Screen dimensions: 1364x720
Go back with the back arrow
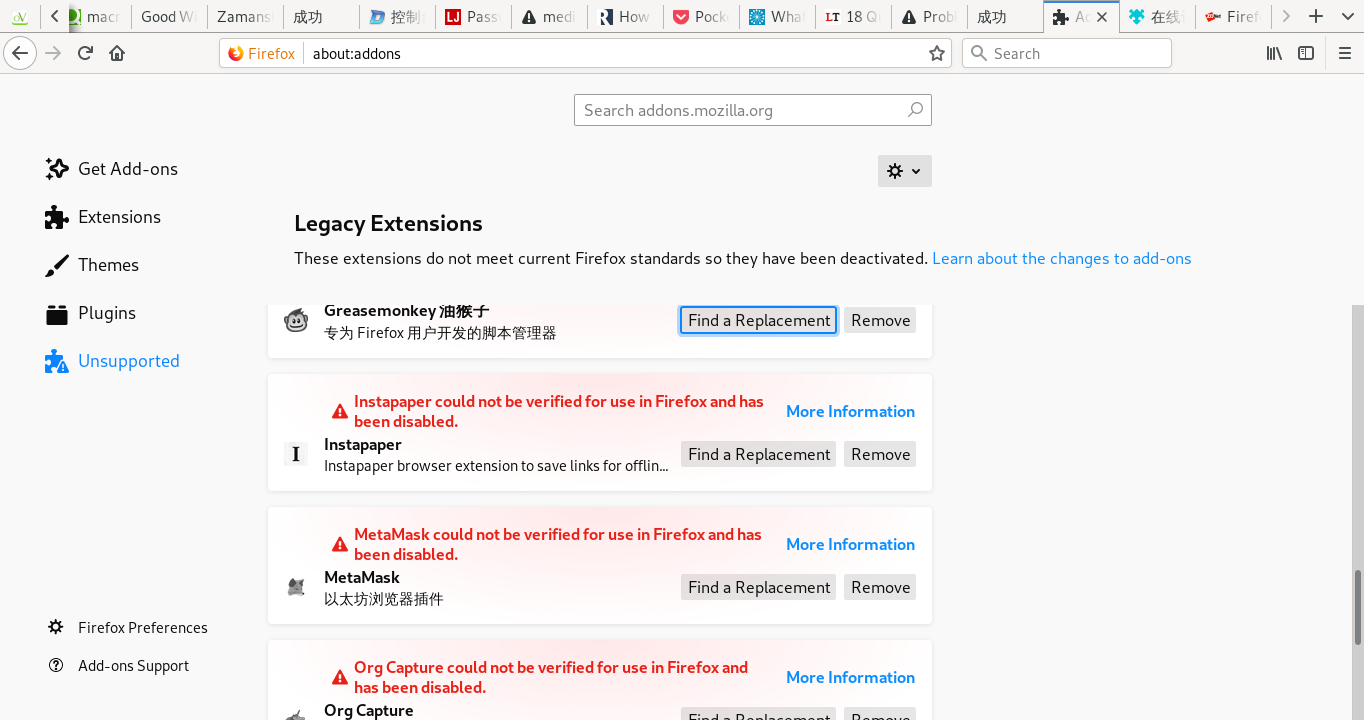coord(20,53)
